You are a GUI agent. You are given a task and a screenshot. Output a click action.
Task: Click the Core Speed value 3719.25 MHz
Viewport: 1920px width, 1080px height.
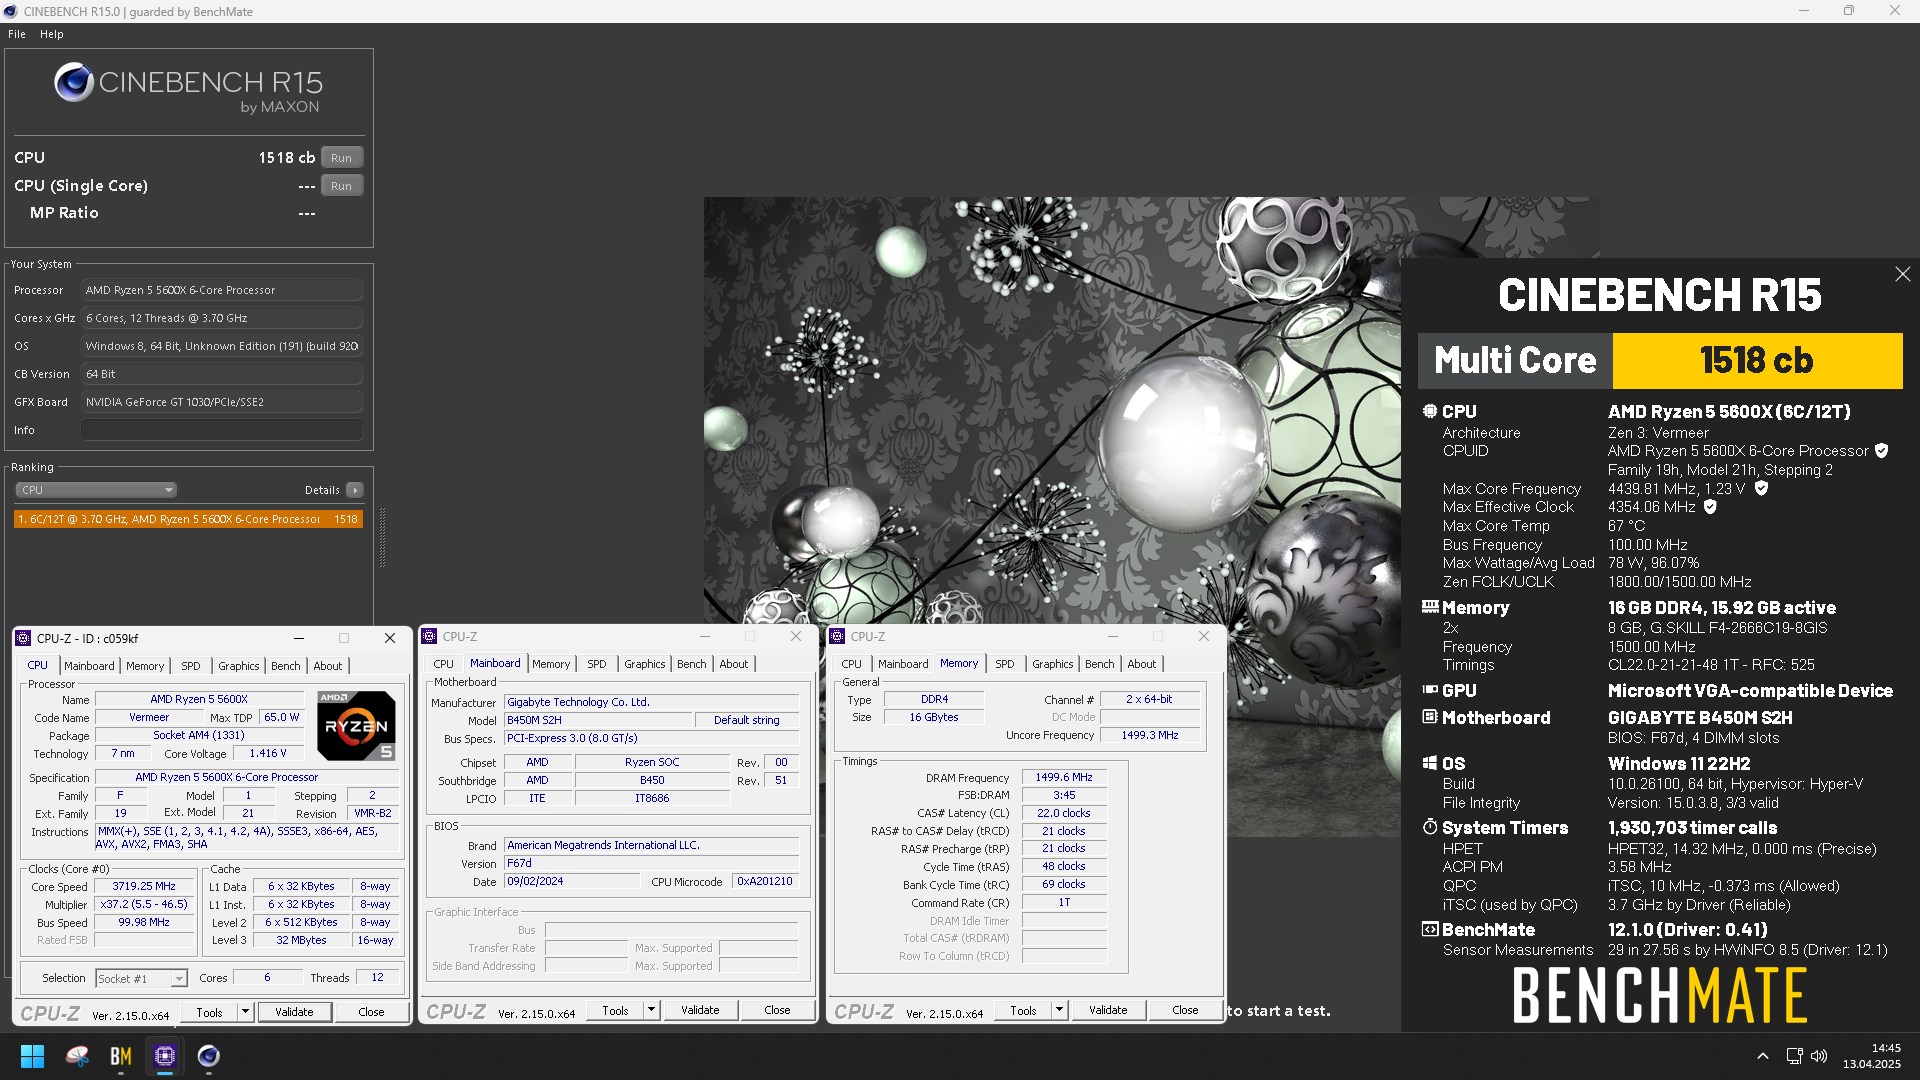[144, 887]
